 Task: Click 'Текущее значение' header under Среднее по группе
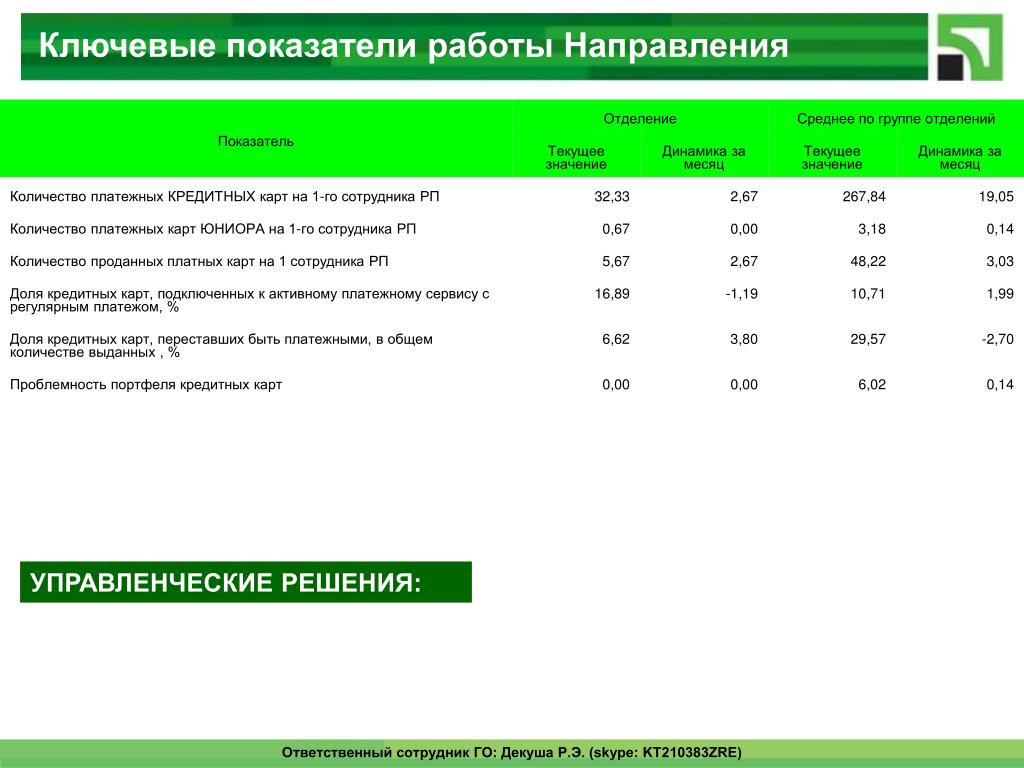831,157
